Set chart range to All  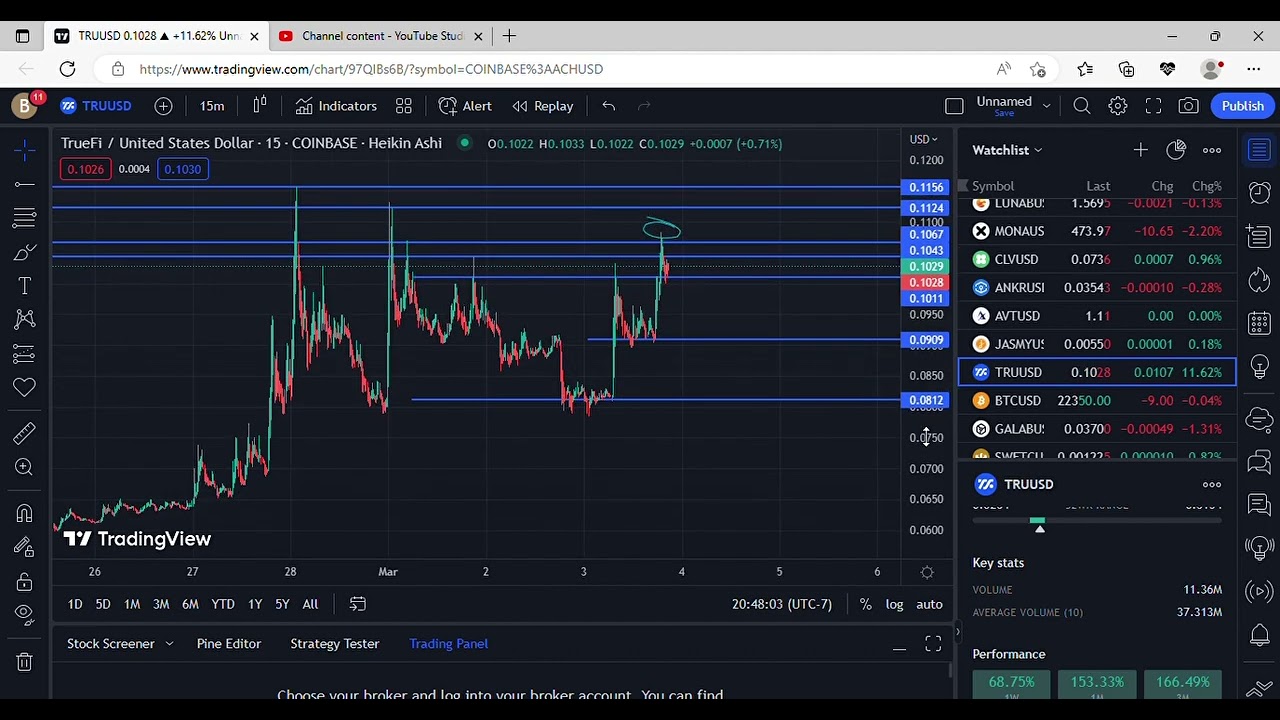point(310,604)
